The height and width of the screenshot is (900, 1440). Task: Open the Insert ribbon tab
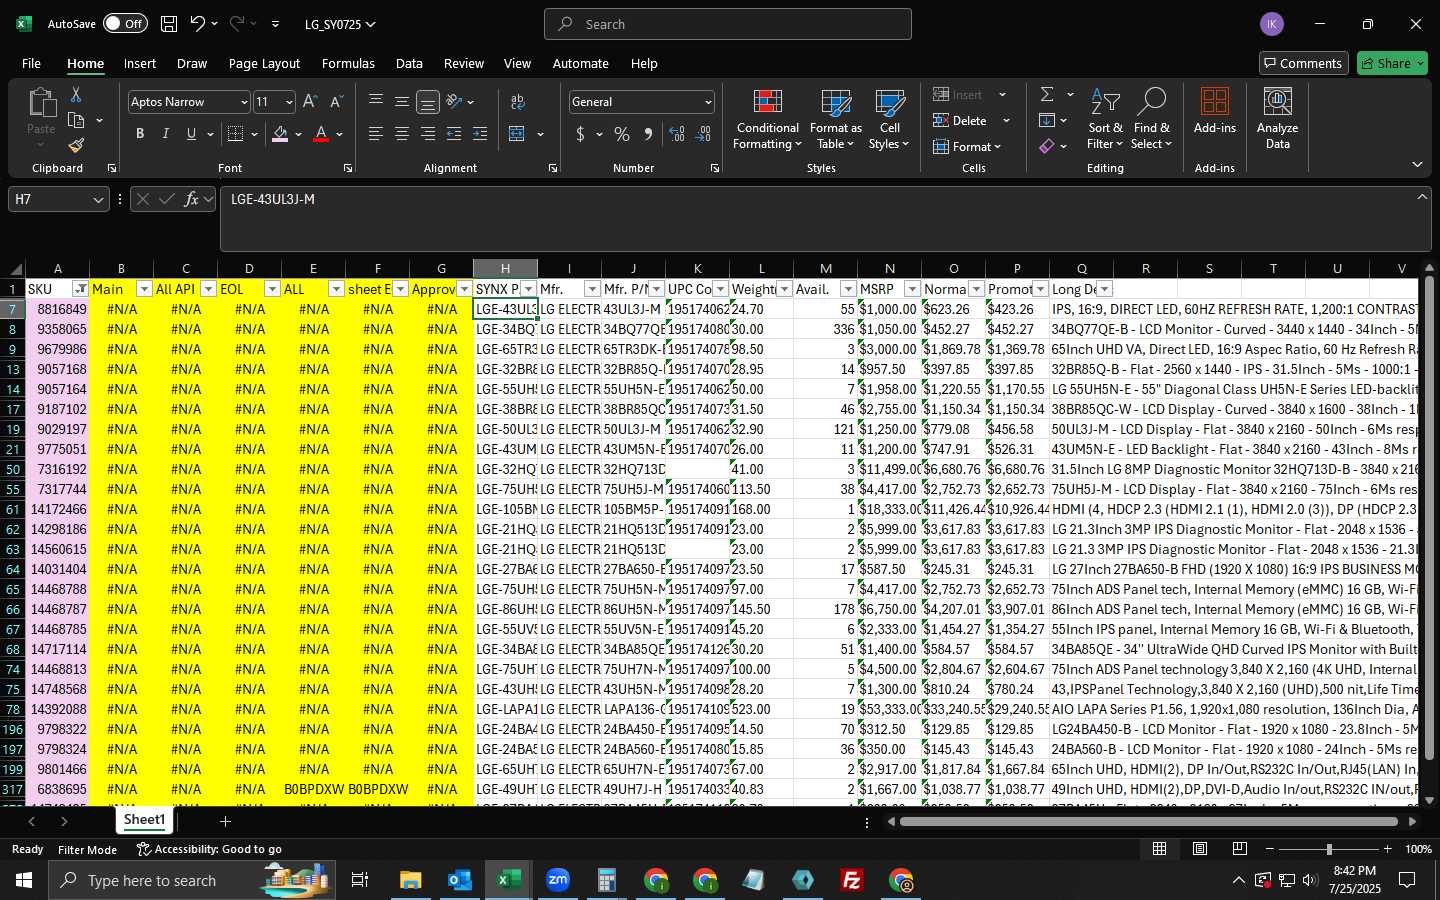140,63
